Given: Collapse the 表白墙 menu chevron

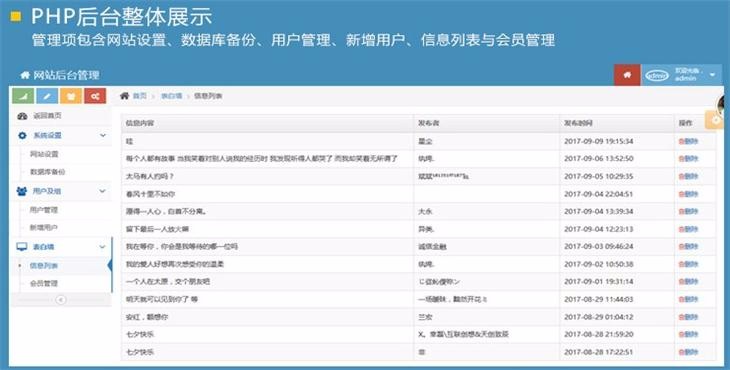Looking at the screenshot, I should (103, 247).
